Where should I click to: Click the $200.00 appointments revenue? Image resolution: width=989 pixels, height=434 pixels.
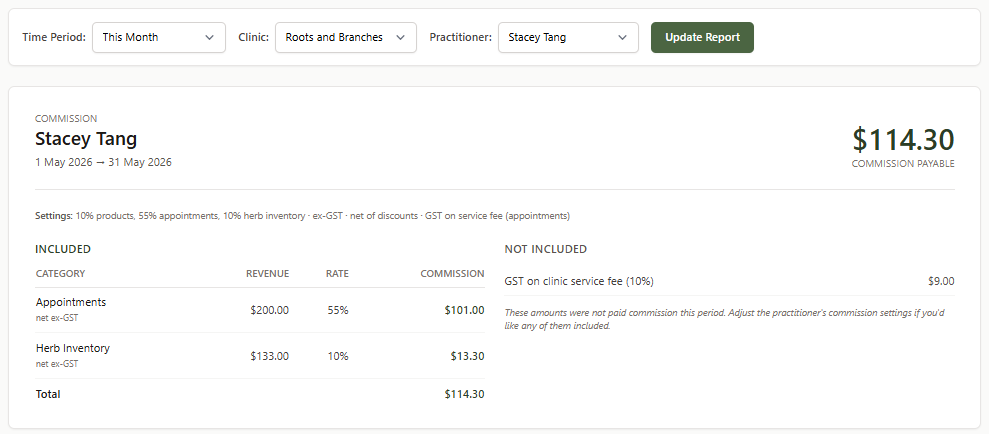[269, 310]
